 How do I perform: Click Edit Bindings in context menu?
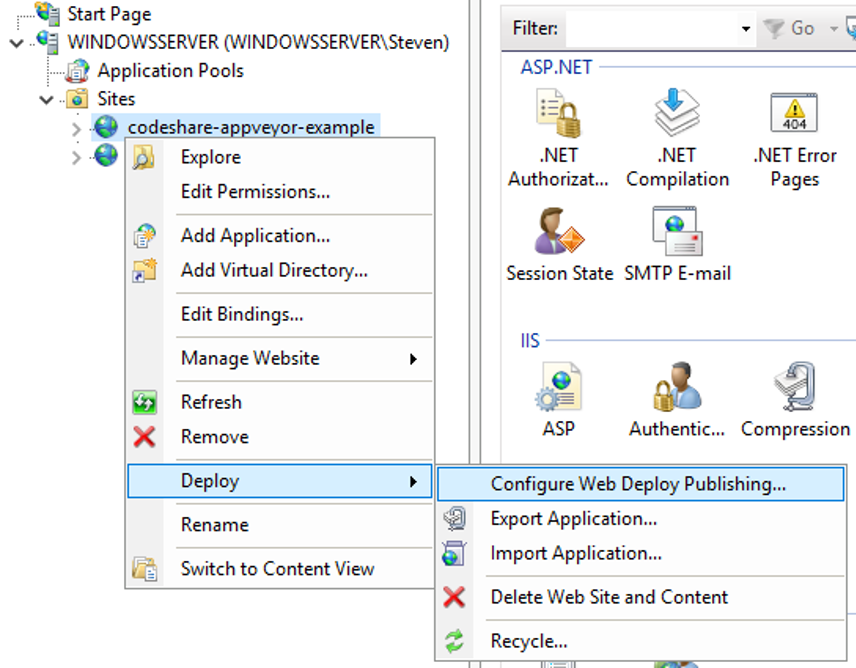242,314
